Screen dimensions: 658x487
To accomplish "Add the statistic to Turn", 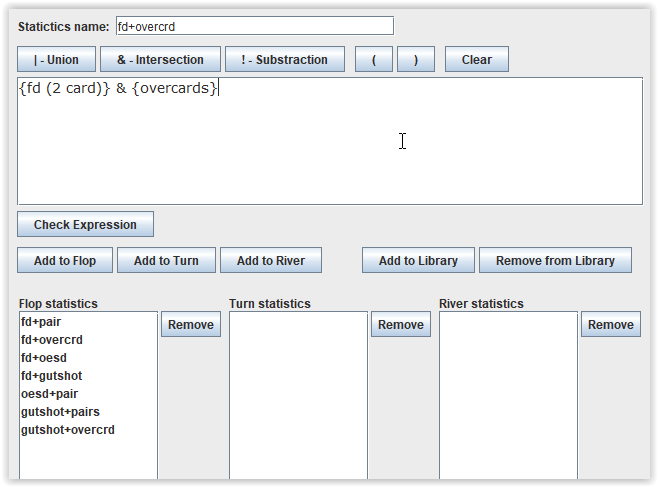I will 166,261.
